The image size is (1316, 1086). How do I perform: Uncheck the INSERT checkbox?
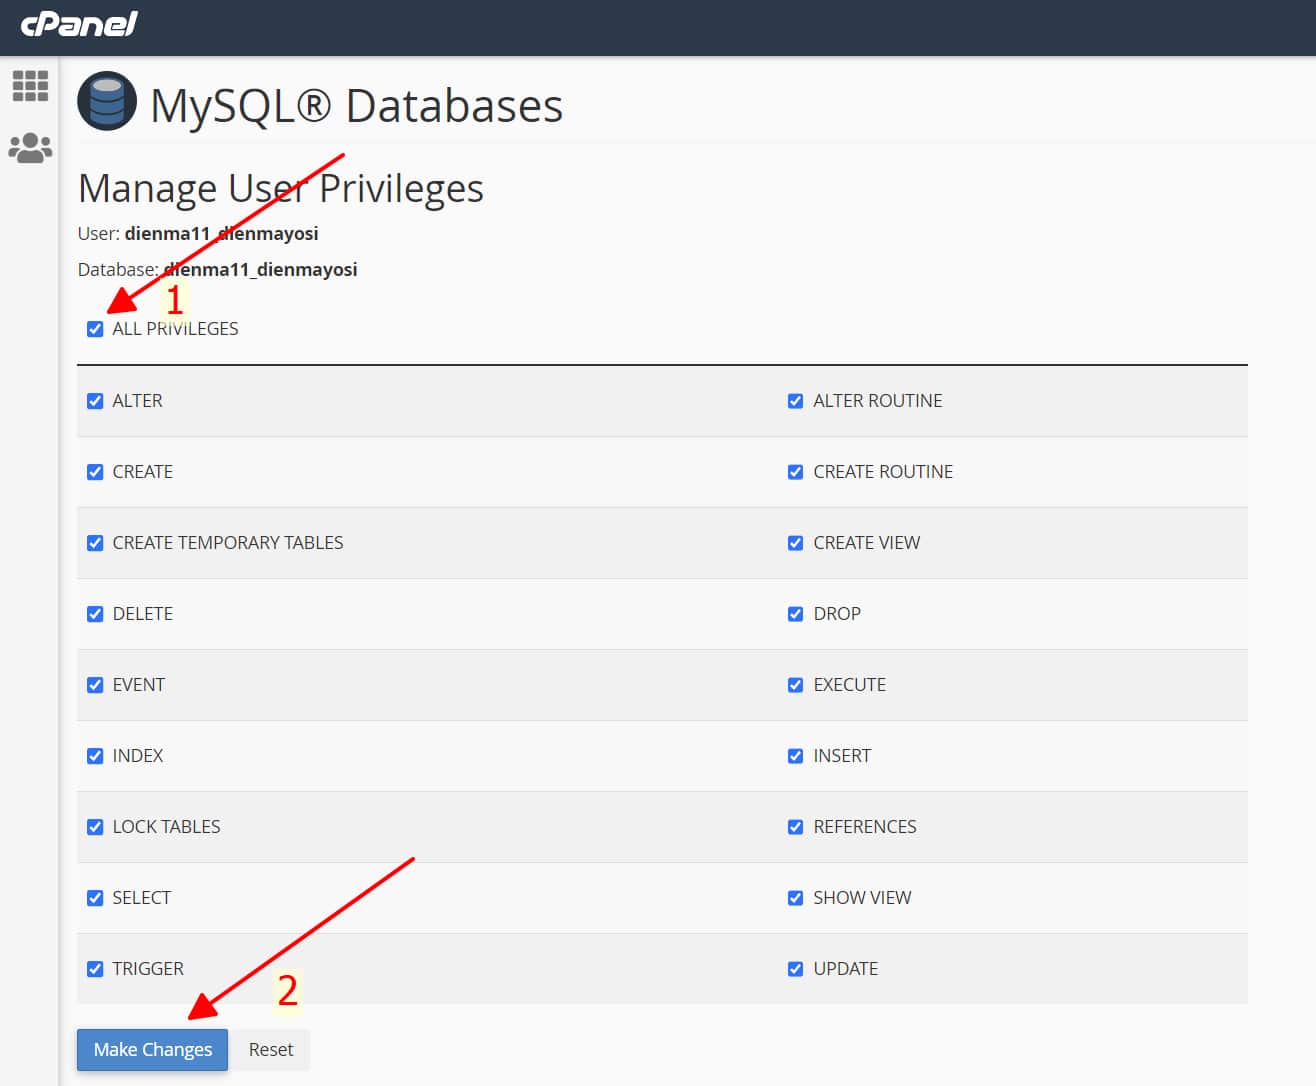pyautogui.click(x=795, y=755)
